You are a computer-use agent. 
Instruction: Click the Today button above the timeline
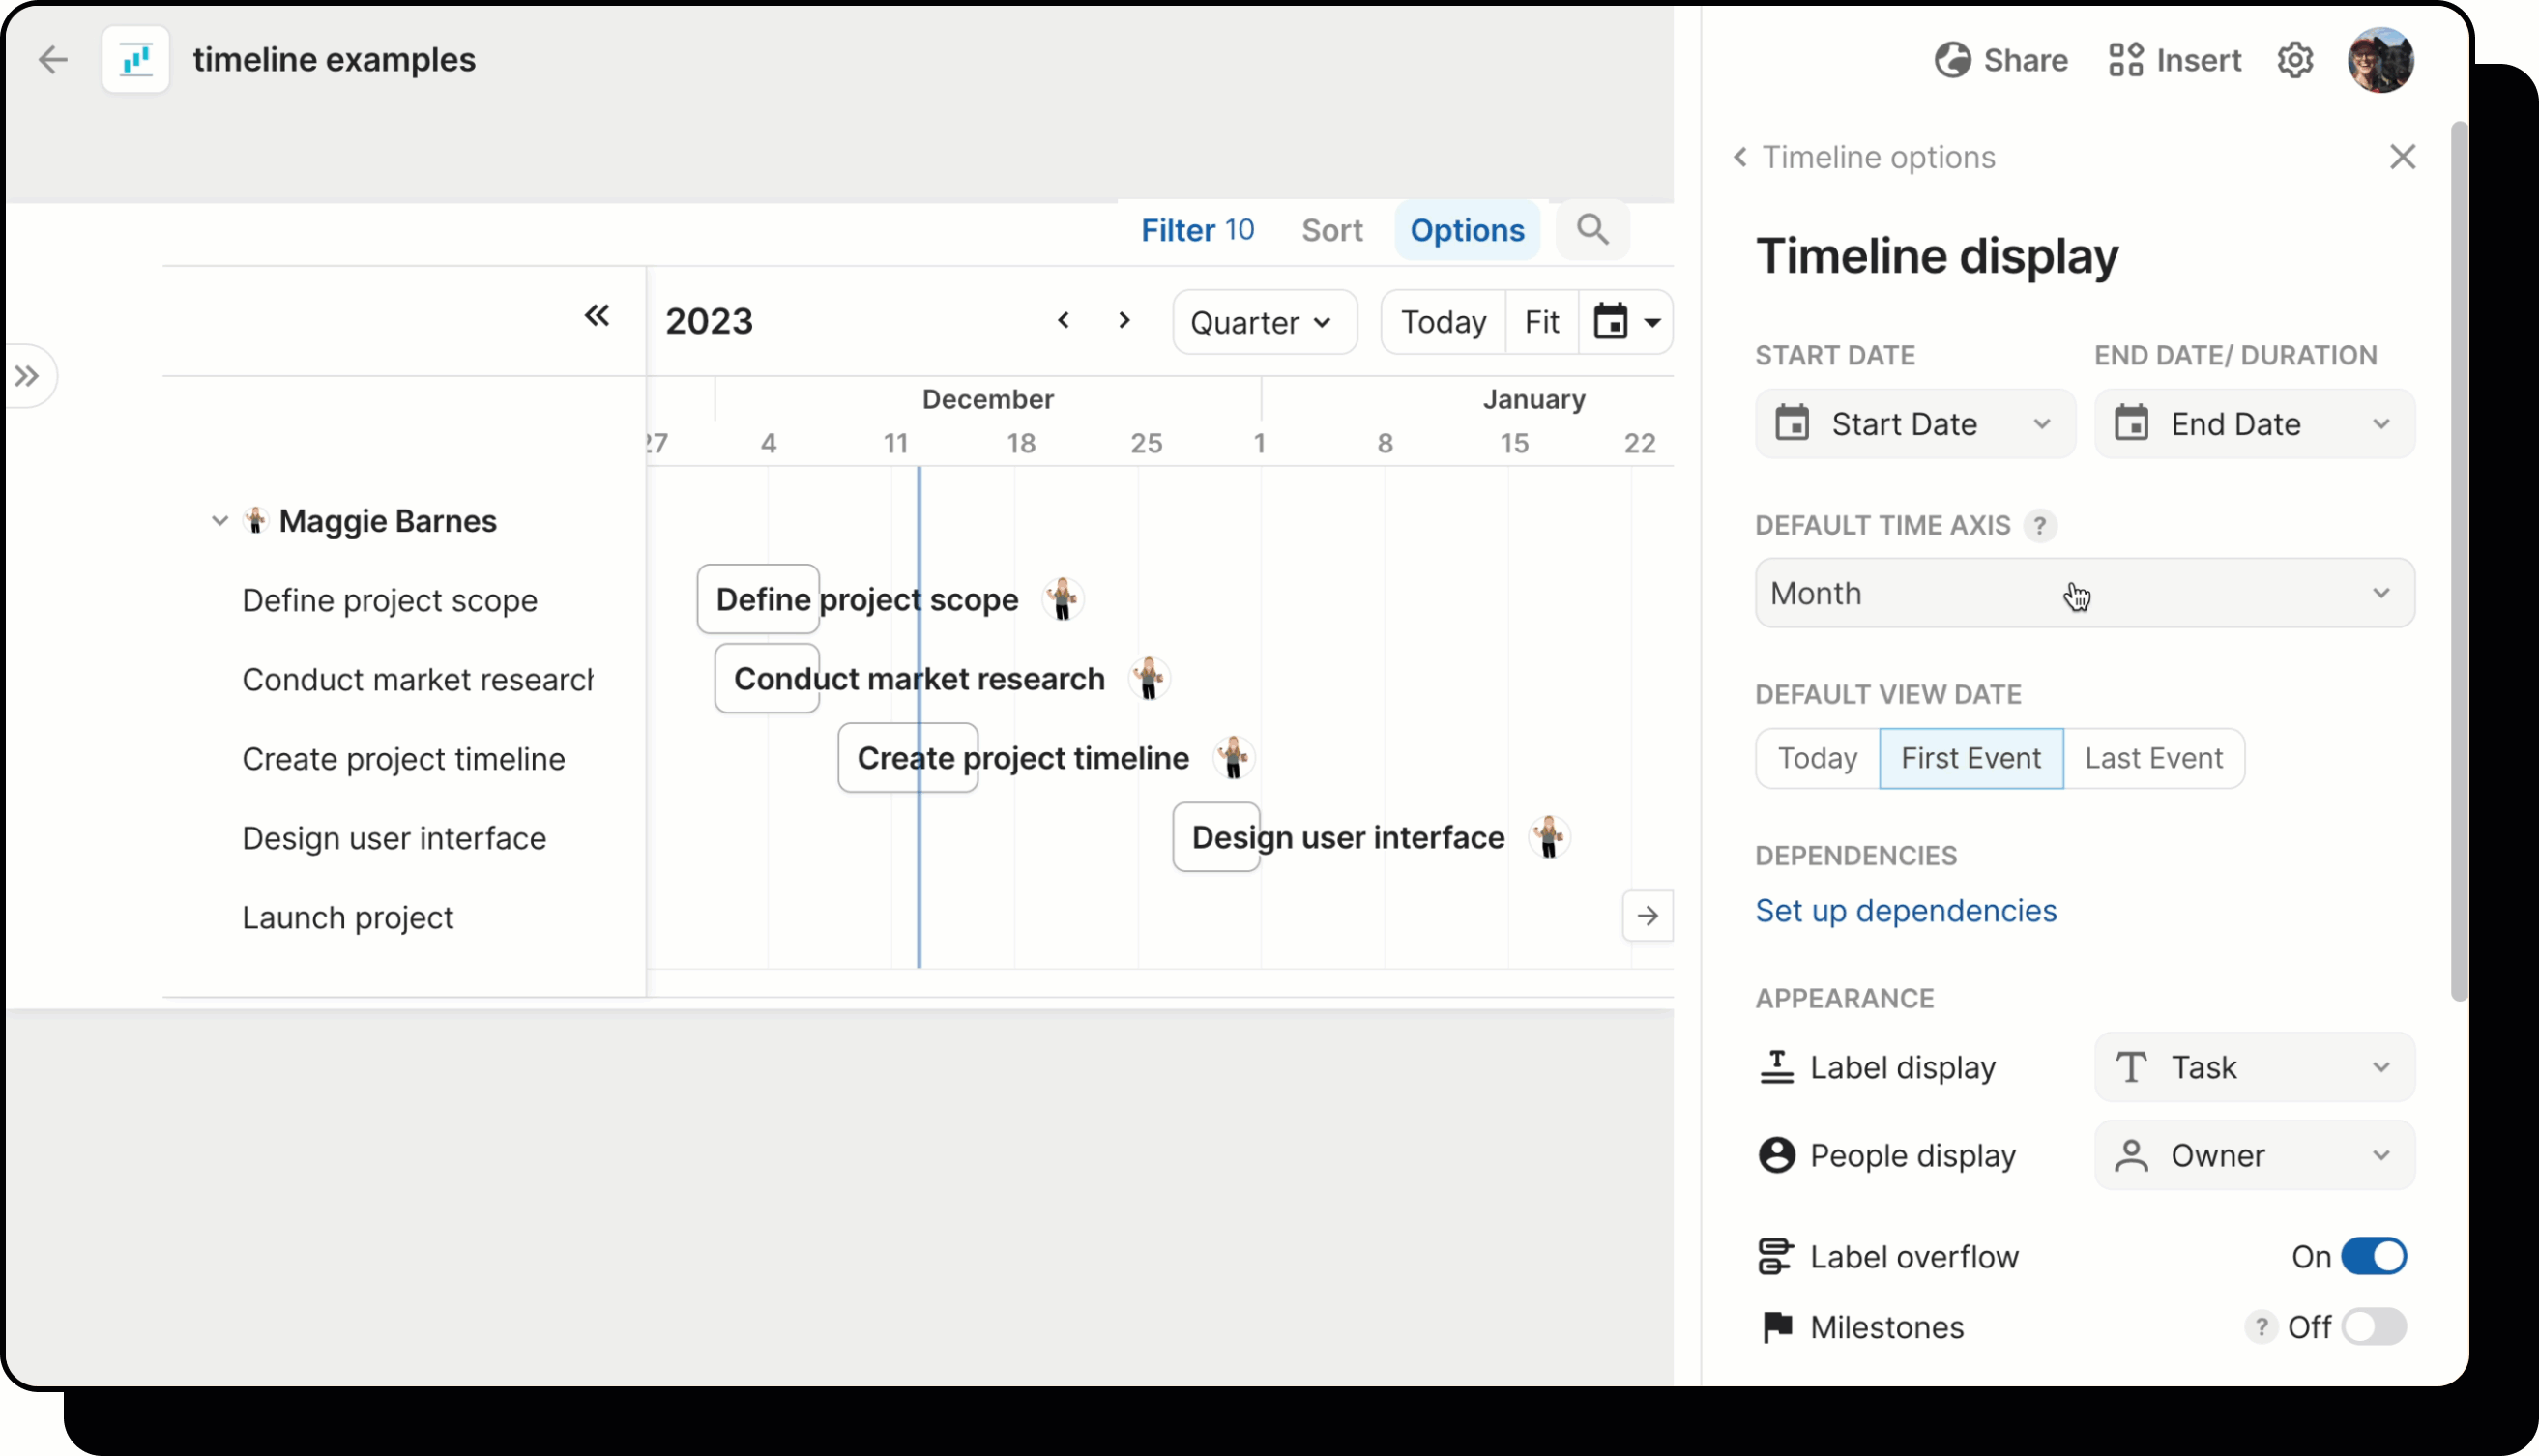[1442, 321]
